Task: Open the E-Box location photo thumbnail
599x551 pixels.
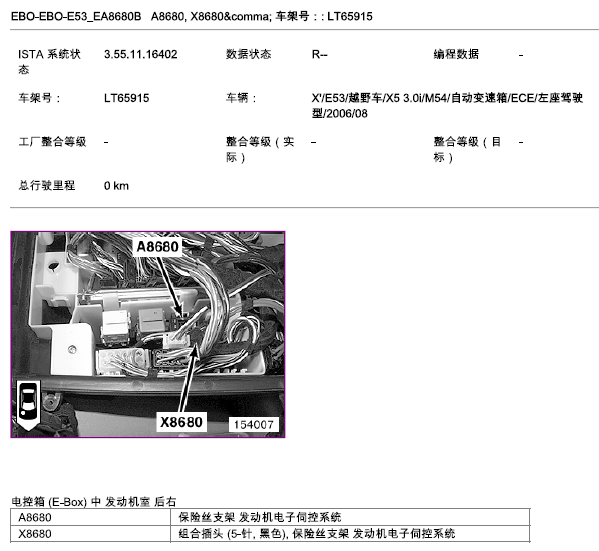Action: [148, 334]
